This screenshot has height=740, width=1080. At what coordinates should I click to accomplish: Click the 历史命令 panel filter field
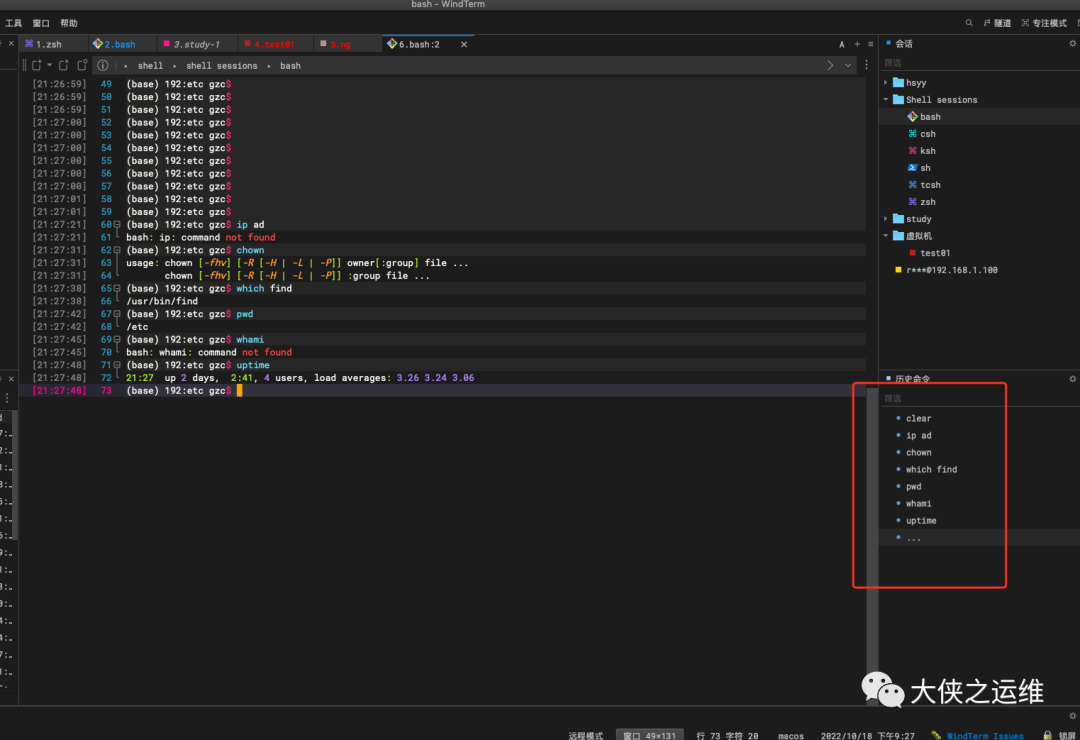pyautogui.click(x=979, y=398)
